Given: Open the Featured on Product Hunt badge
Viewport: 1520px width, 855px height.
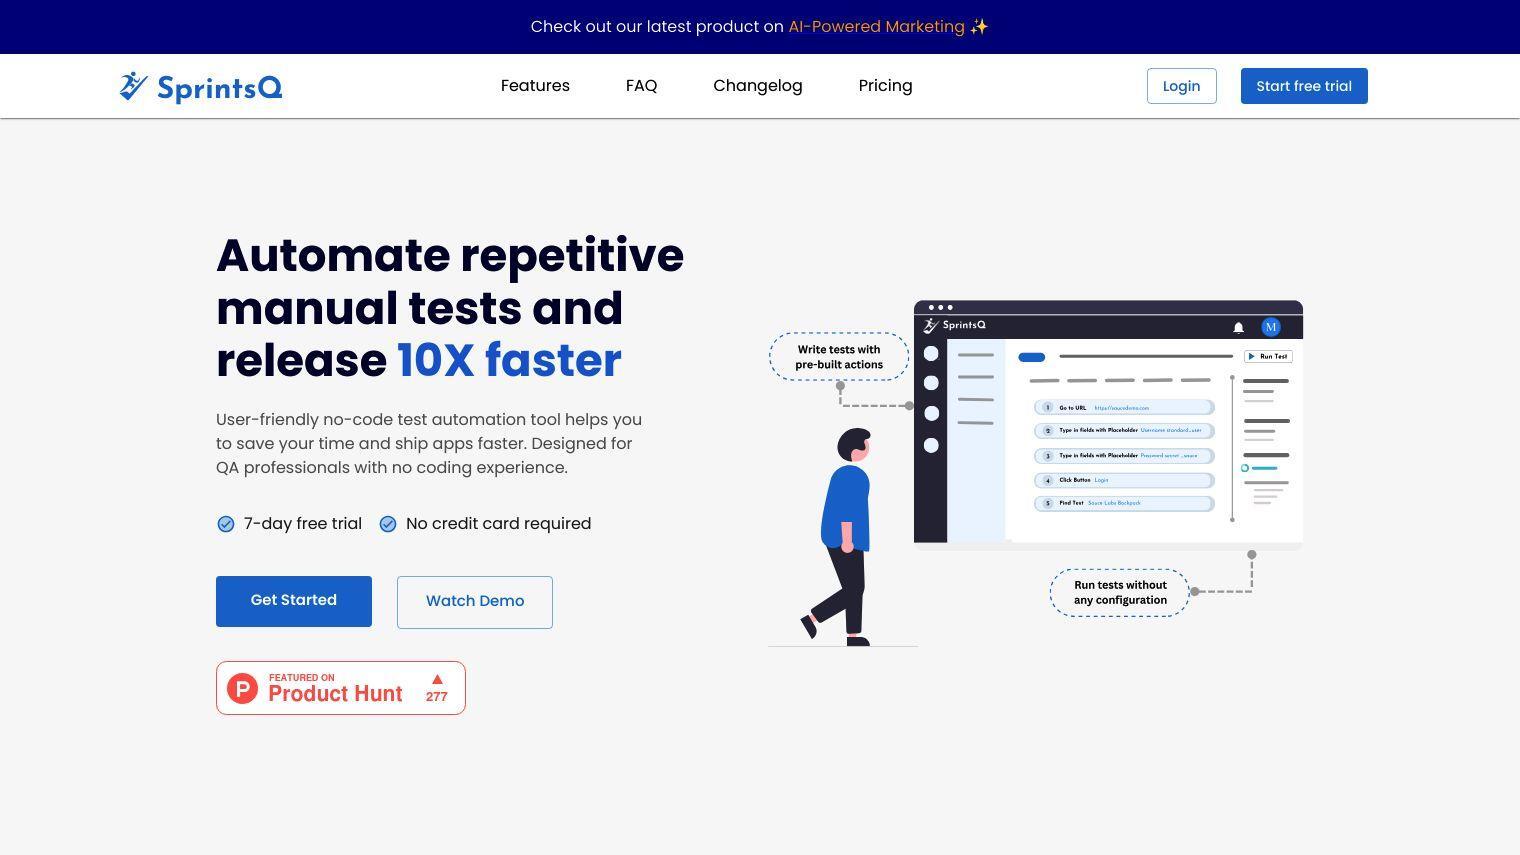Looking at the screenshot, I should (341, 688).
